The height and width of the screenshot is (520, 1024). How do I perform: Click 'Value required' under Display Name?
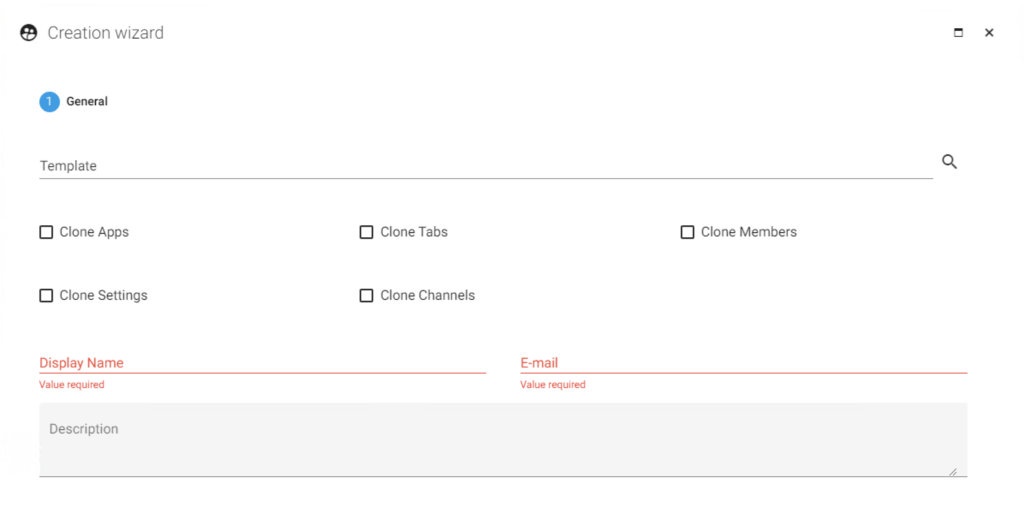pos(72,385)
